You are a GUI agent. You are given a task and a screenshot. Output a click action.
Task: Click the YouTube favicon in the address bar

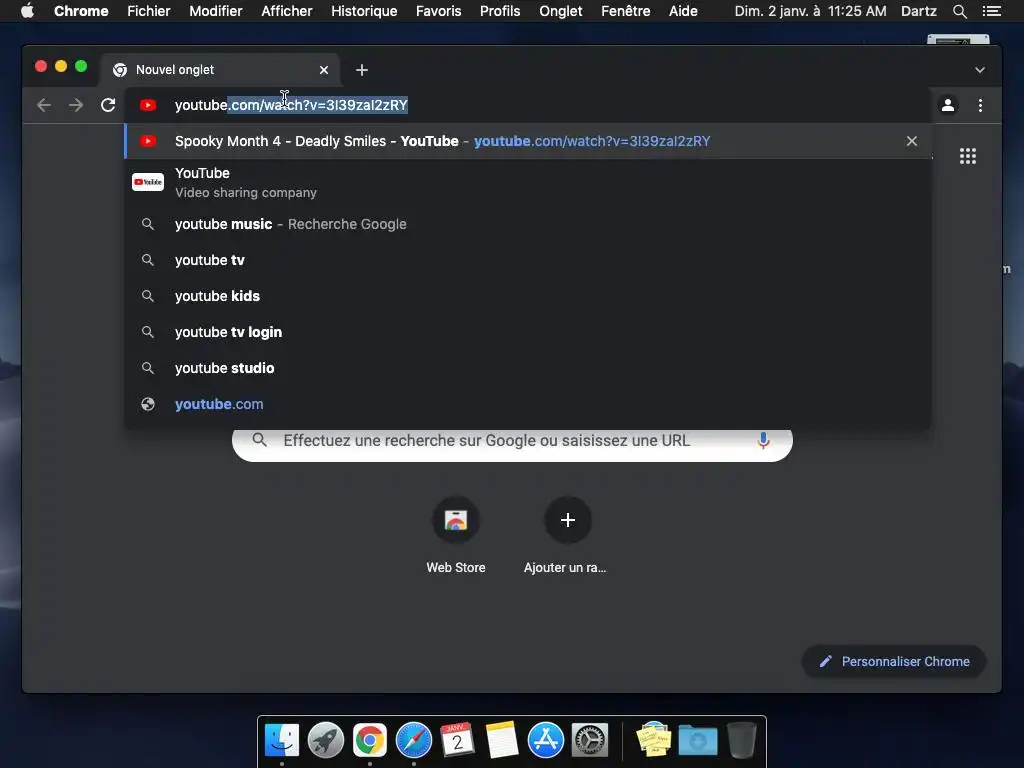(x=148, y=105)
